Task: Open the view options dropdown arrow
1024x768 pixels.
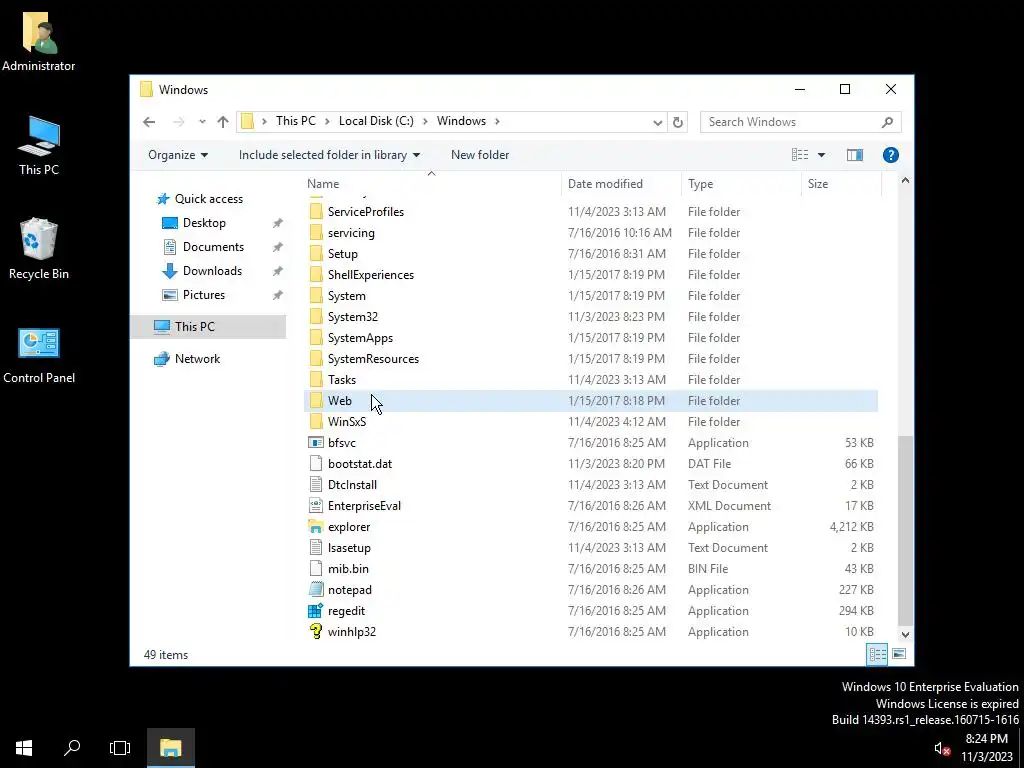Action: (x=822, y=155)
